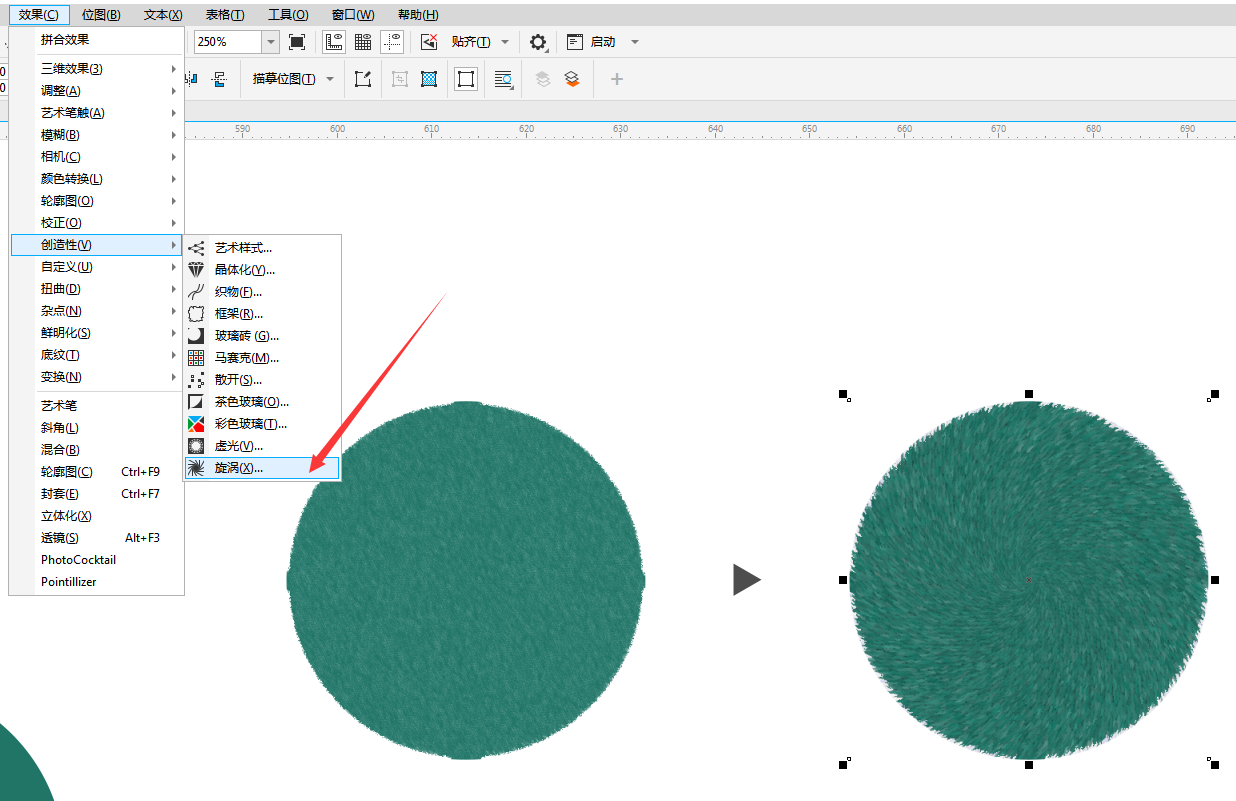Expand 扭曲(D) submenu

point(97,289)
